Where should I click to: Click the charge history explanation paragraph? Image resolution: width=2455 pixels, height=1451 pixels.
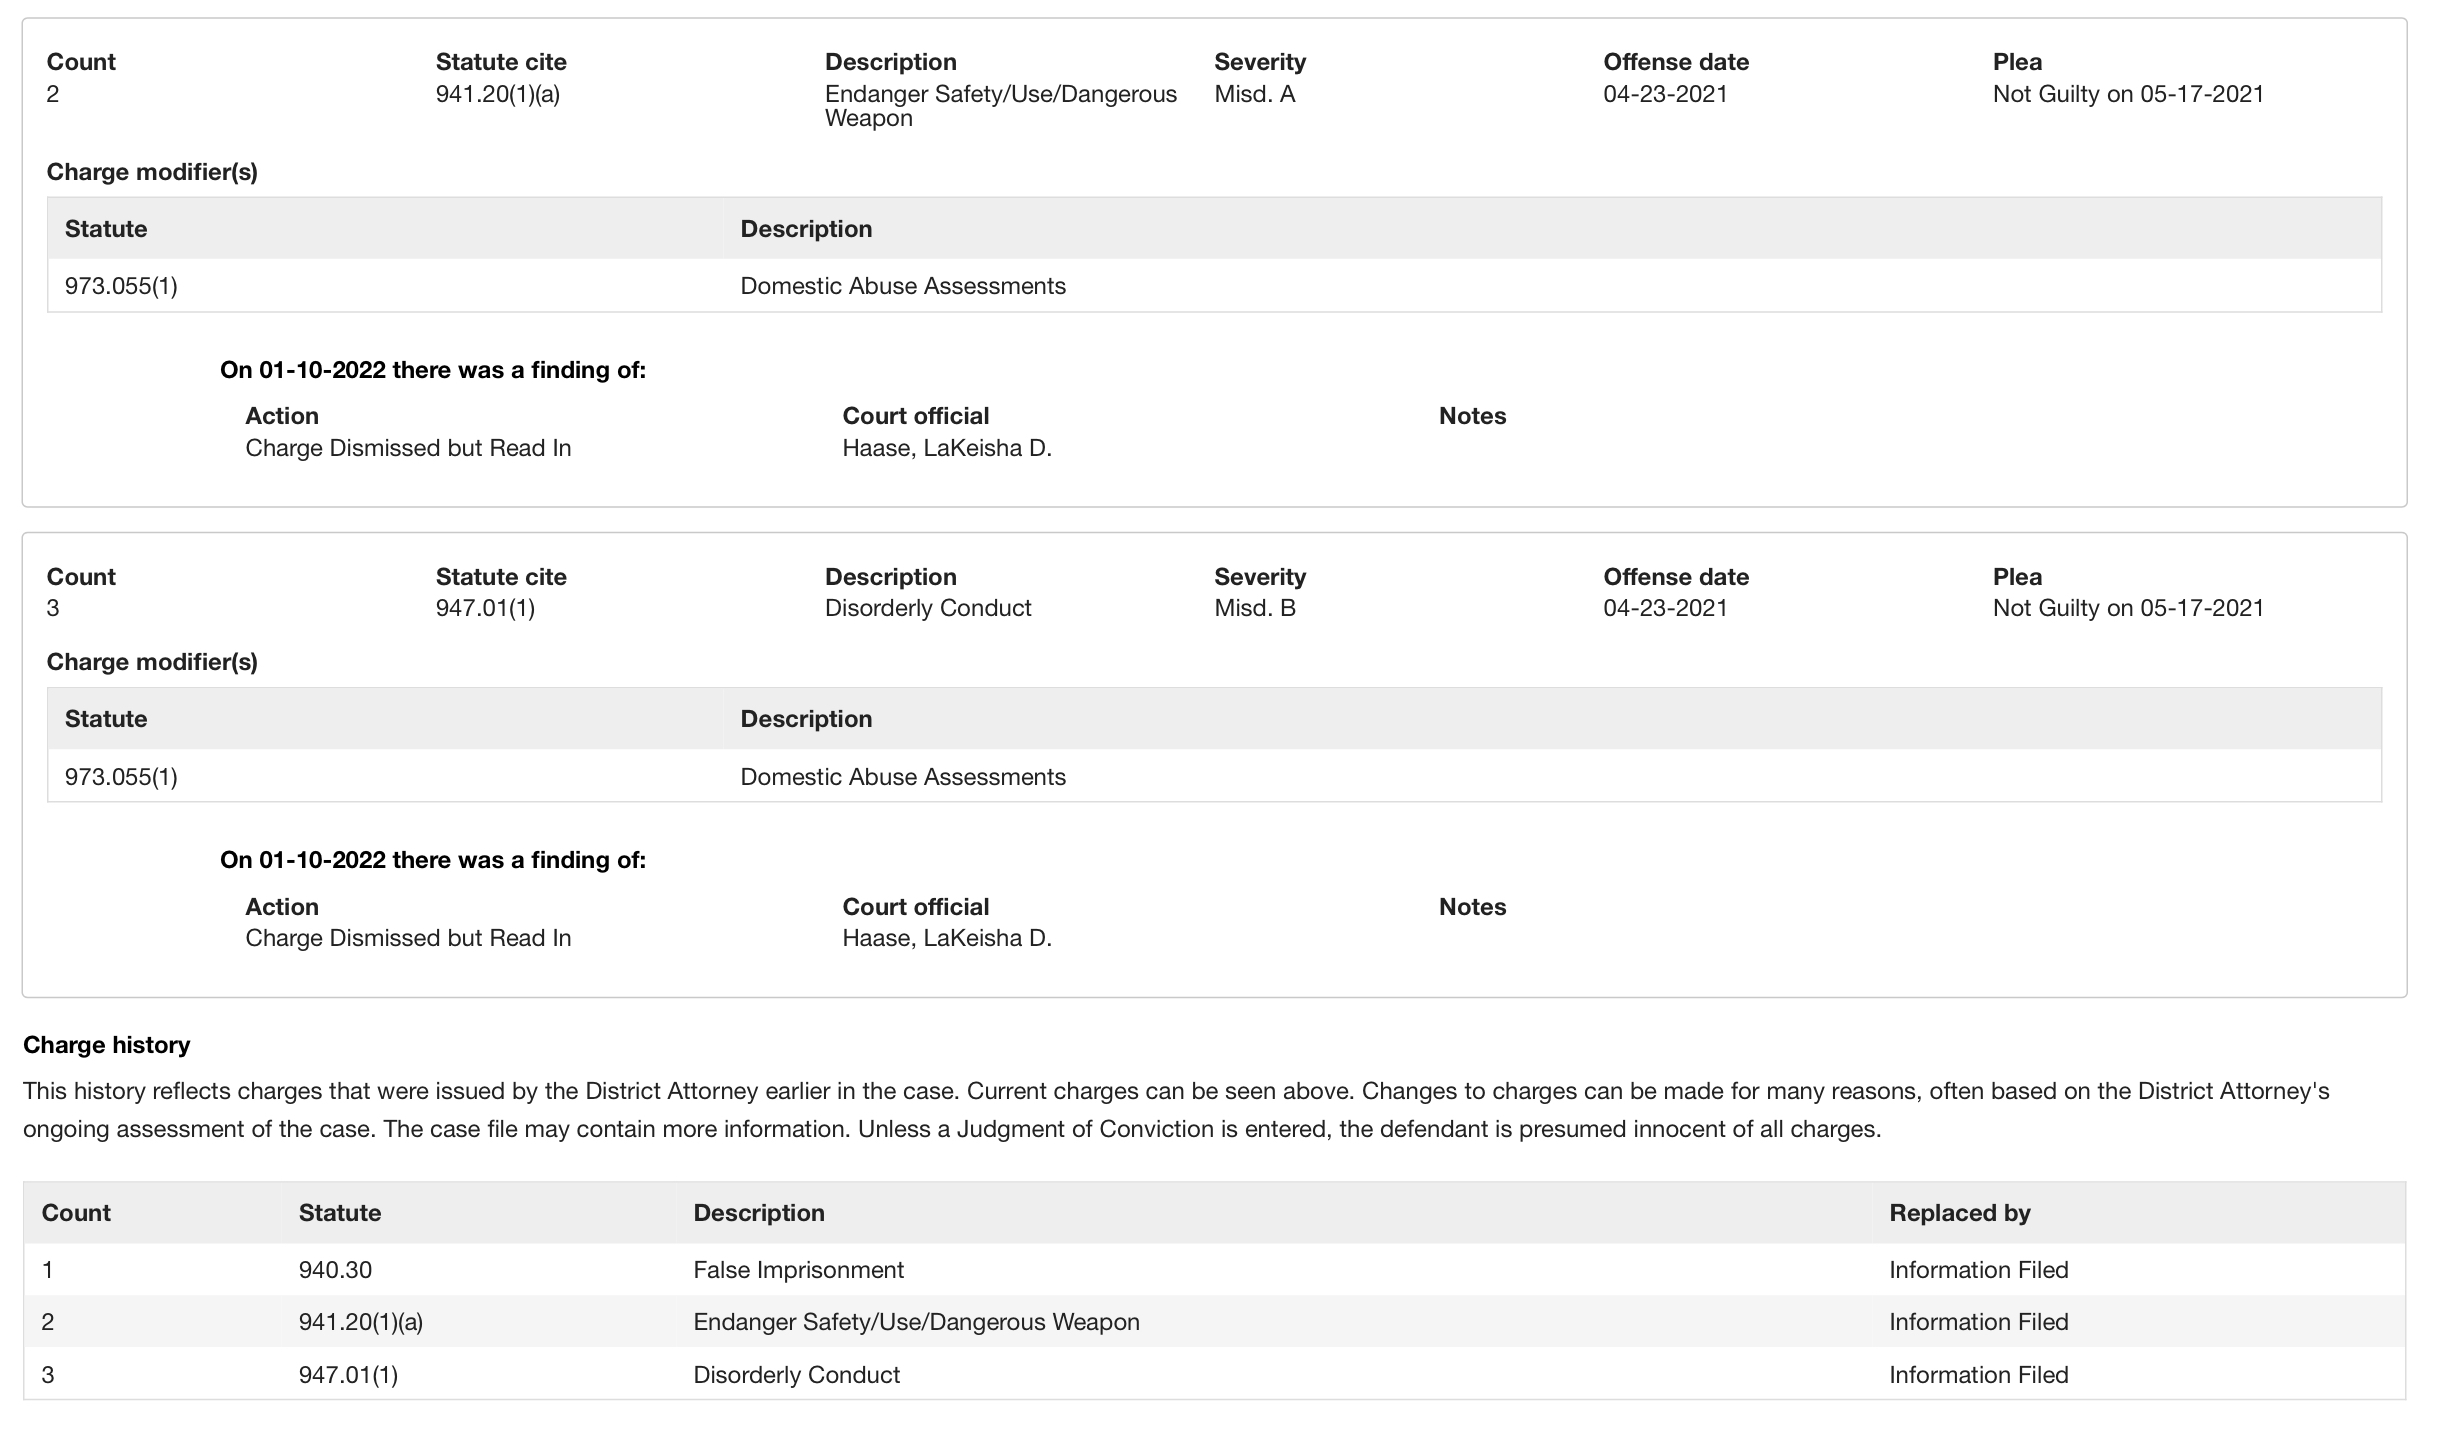click(x=1176, y=1110)
